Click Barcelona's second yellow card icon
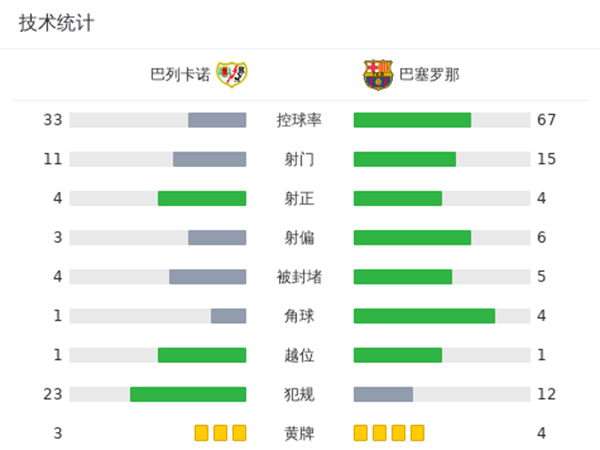The height and width of the screenshot is (450, 600). click(x=380, y=433)
